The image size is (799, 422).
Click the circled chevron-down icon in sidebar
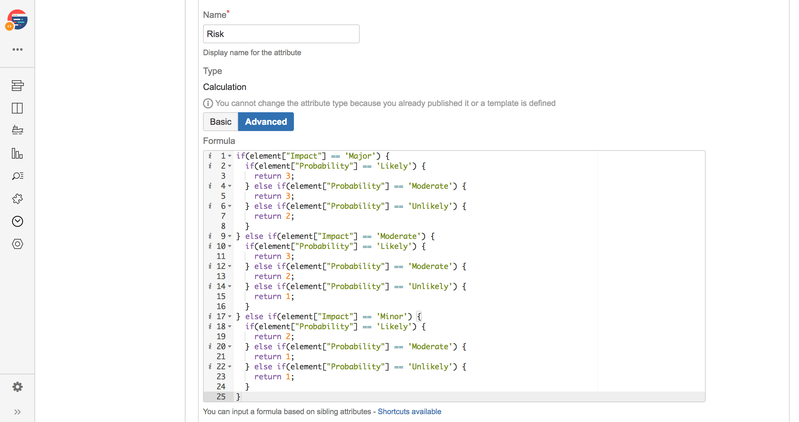pyautogui.click(x=17, y=221)
